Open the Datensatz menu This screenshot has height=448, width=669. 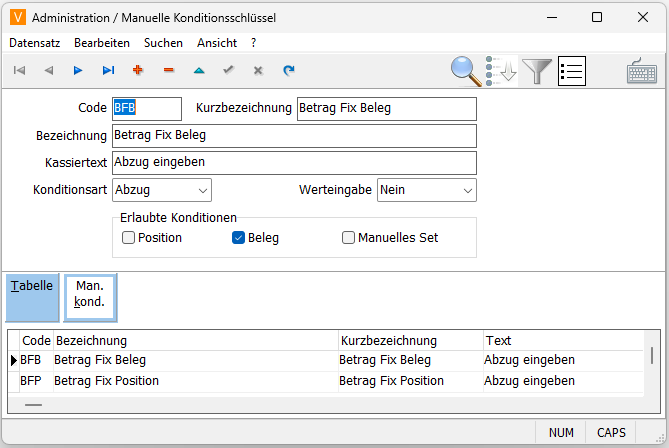[x=35, y=43]
